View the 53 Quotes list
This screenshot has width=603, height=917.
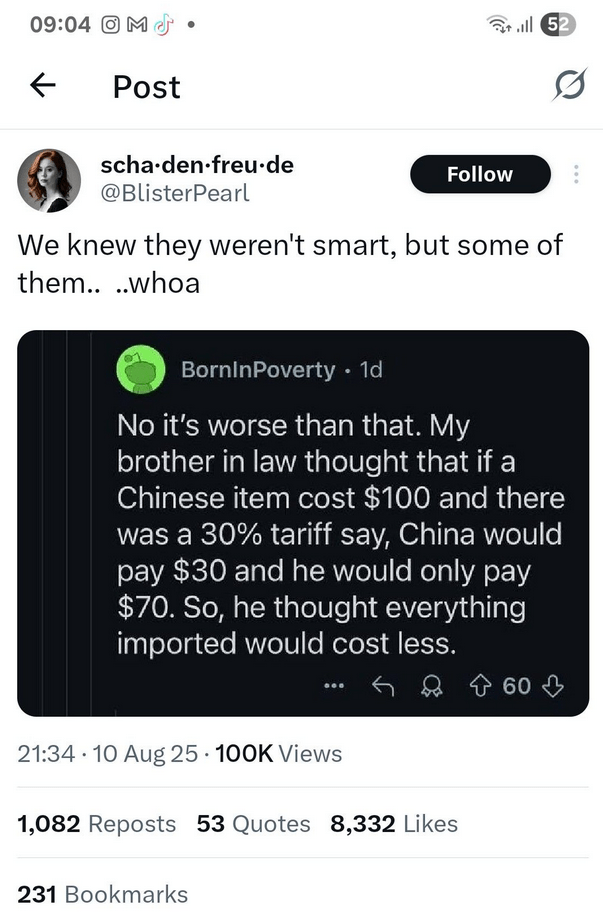click(254, 824)
